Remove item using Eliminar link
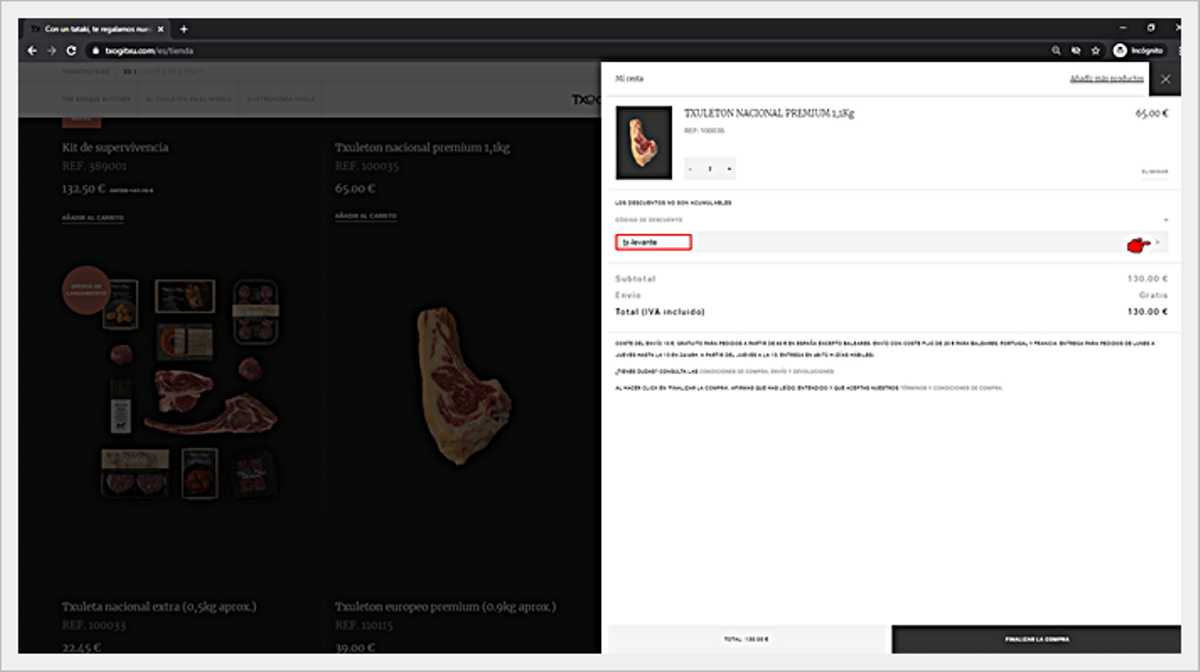This screenshot has width=1200, height=672. [x=1154, y=172]
